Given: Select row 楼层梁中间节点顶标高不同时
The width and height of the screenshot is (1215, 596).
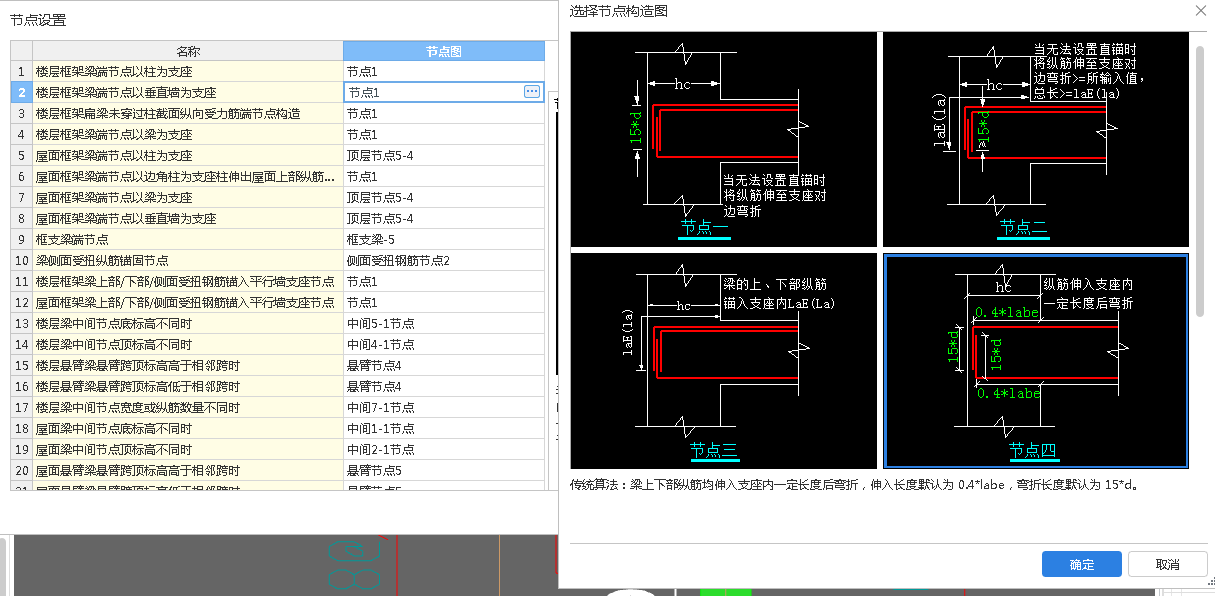Looking at the screenshot, I should point(188,345).
